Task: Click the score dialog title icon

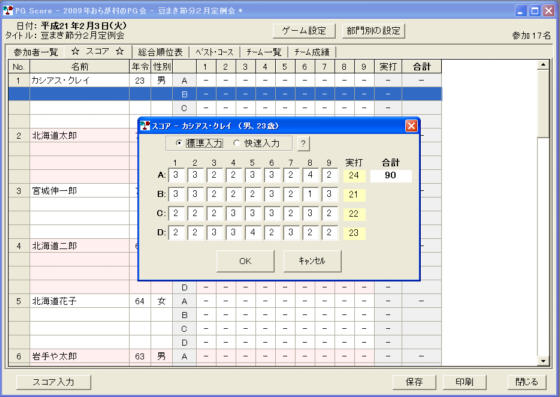Action: [x=145, y=126]
